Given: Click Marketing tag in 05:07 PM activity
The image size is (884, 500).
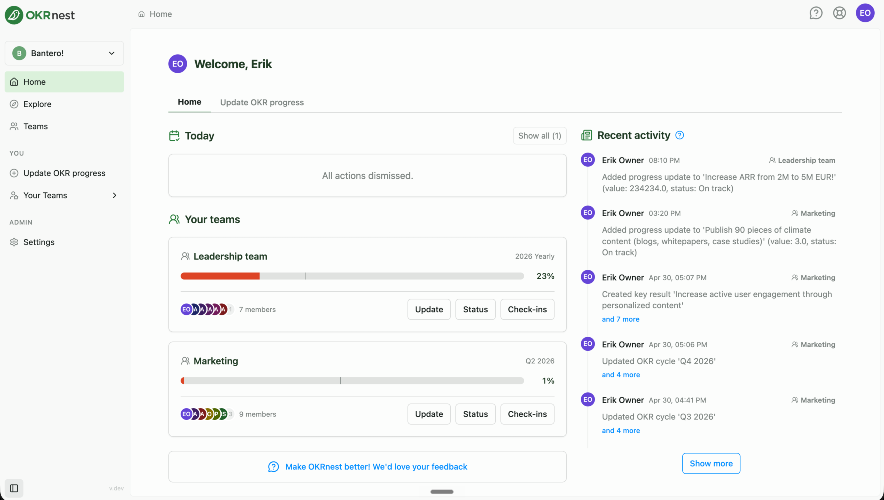Looking at the screenshot, I should click(813, 278).
